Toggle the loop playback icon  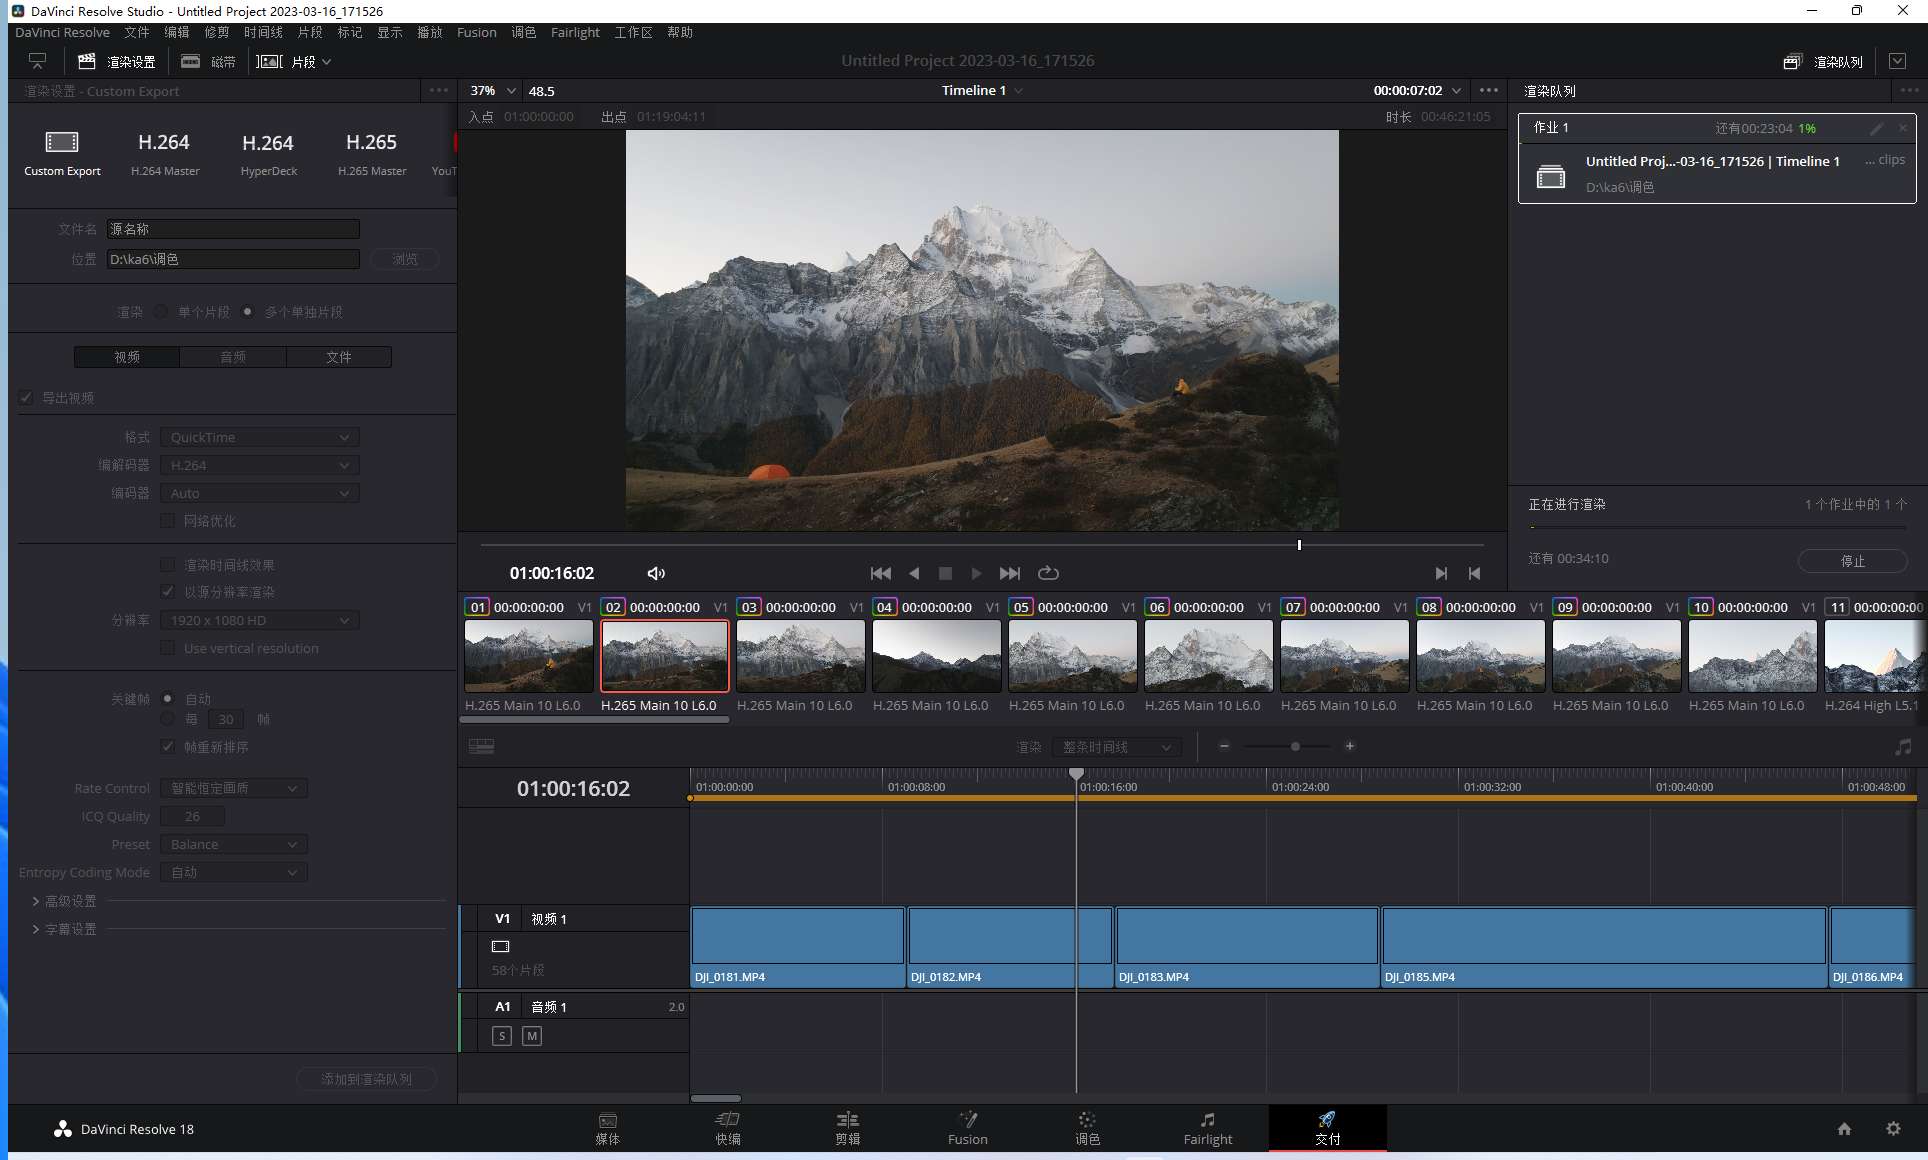[1048, 573]
